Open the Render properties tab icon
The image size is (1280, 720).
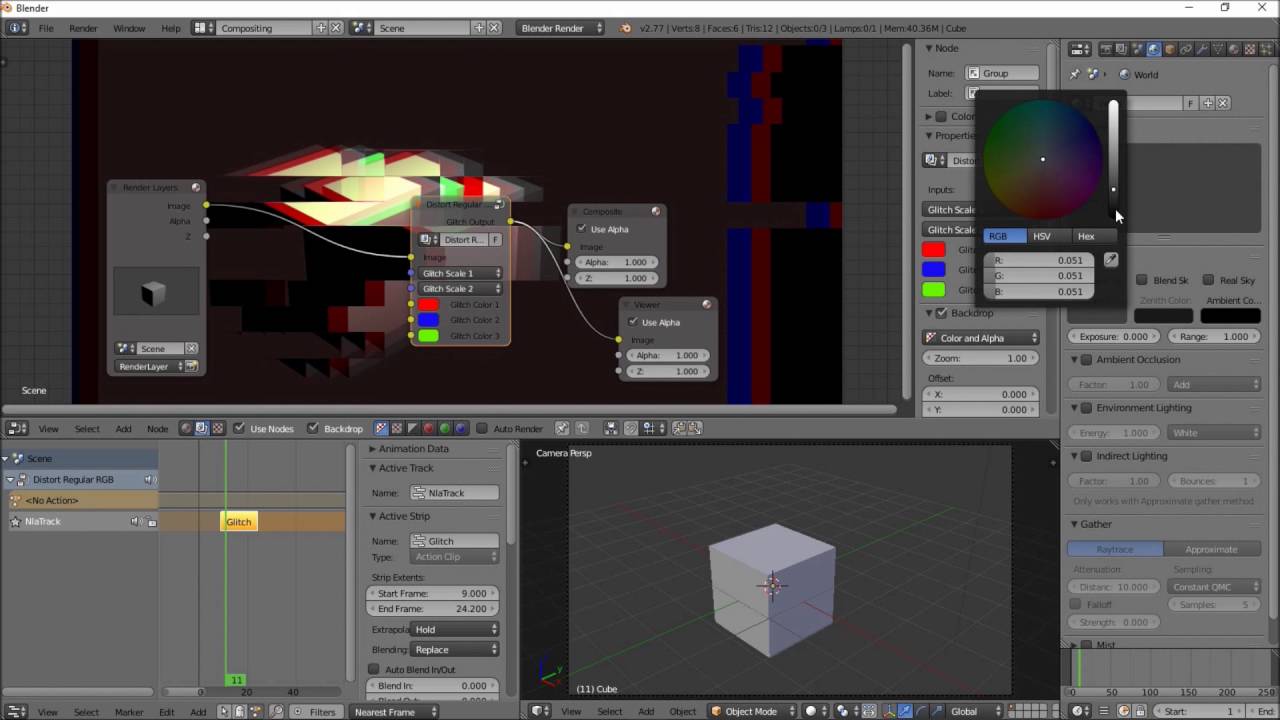coord(1106,49)
